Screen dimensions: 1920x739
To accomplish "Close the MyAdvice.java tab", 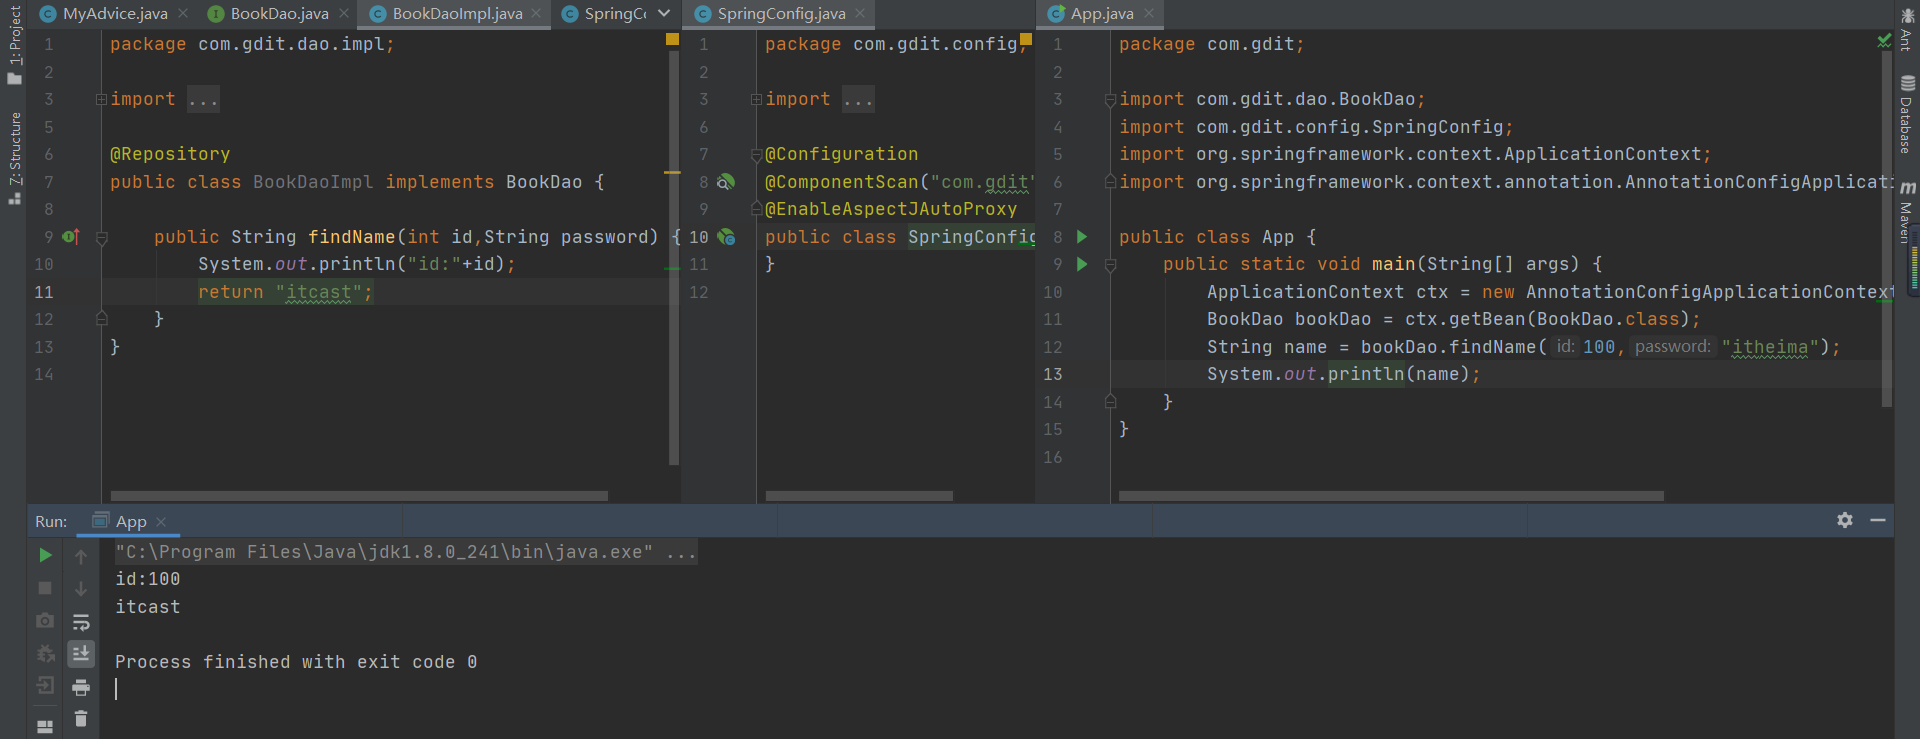I will pyautogui.click(x=183, y=13).
